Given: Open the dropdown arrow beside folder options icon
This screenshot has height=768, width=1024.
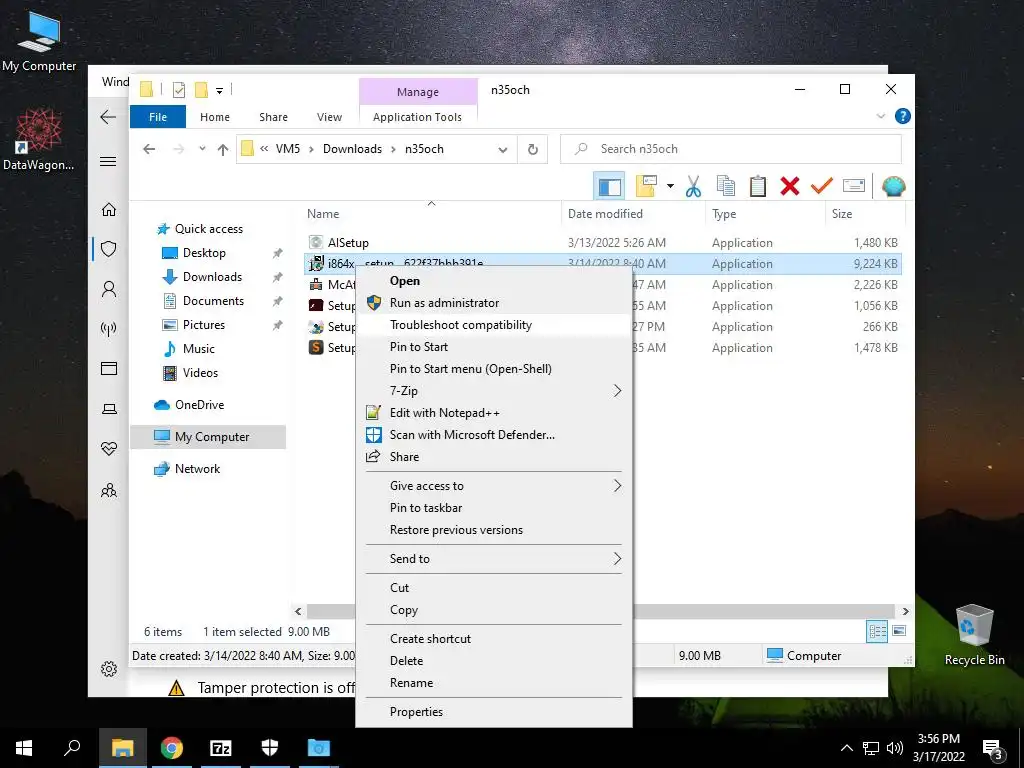Looking at the screenshot, I should (670, 187).
